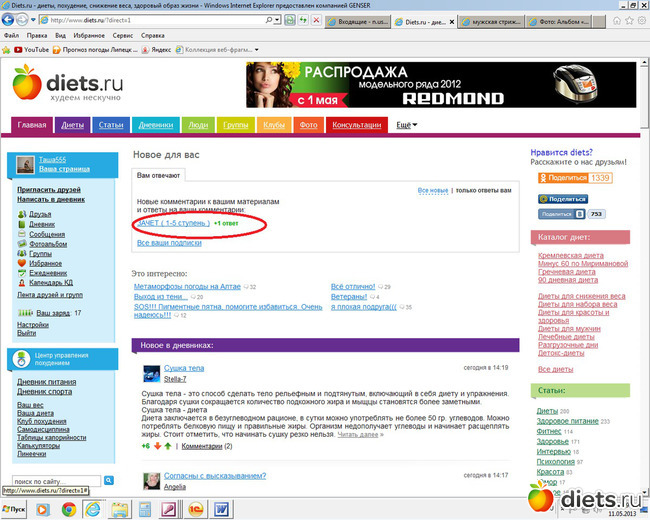Switch to the Дневники navigation tab
This screenshot has height=520, width=650.
click(x=154, y=125)
